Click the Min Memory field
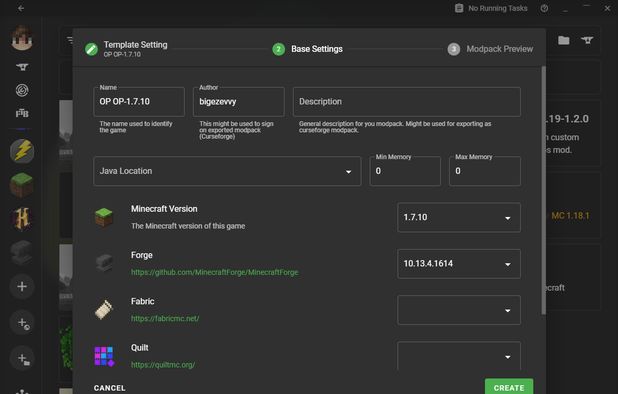This screenshot has width=618, height=394. click(405, 171)
